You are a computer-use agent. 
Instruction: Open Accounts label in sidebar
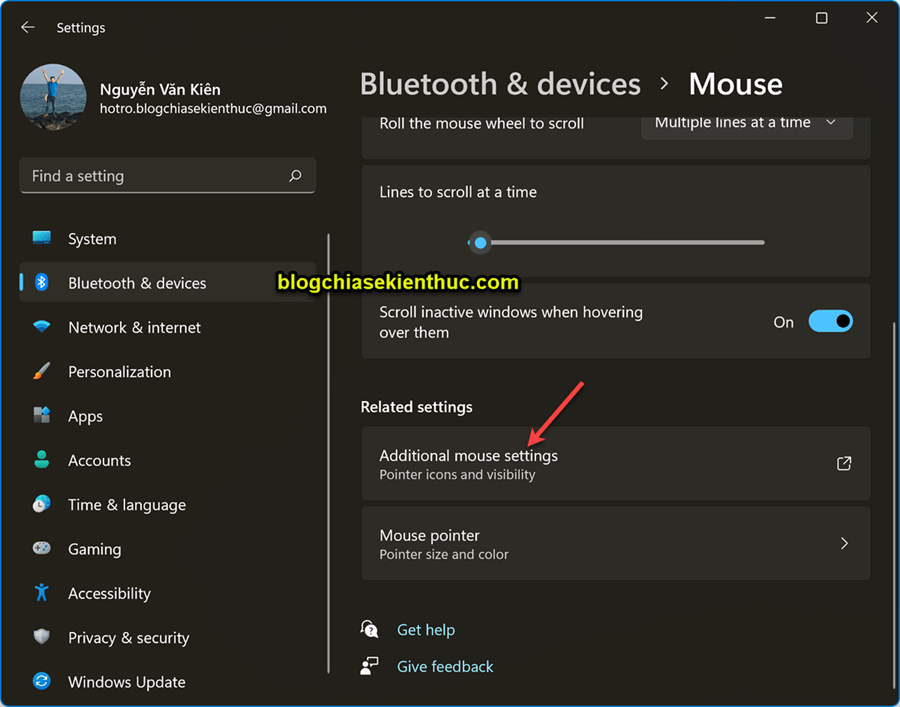pyautogui.click(x=99, y=460)
